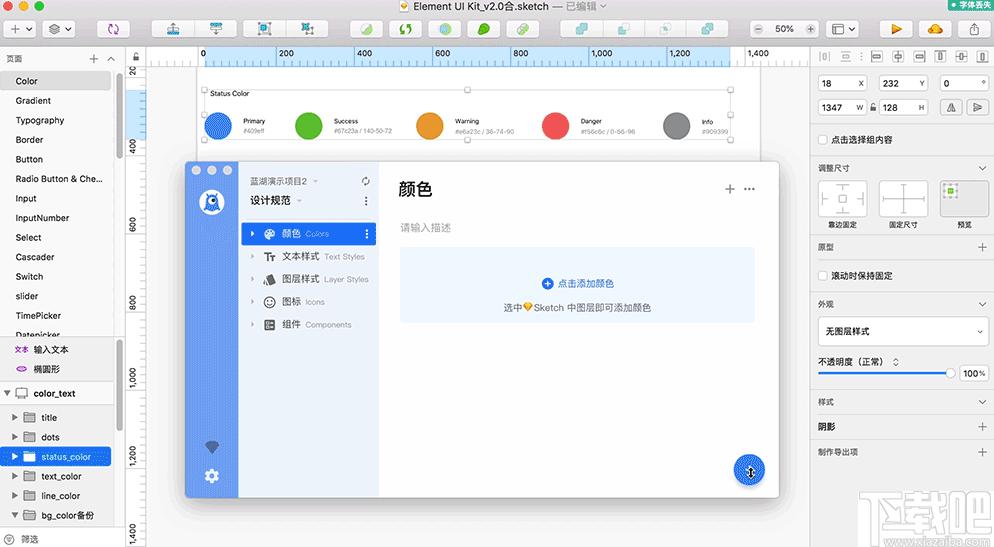Image resolution: width=994 pixels, height=547 pixels.
Task: Click the blue floating round button
Action: click(x=749, y=470)
